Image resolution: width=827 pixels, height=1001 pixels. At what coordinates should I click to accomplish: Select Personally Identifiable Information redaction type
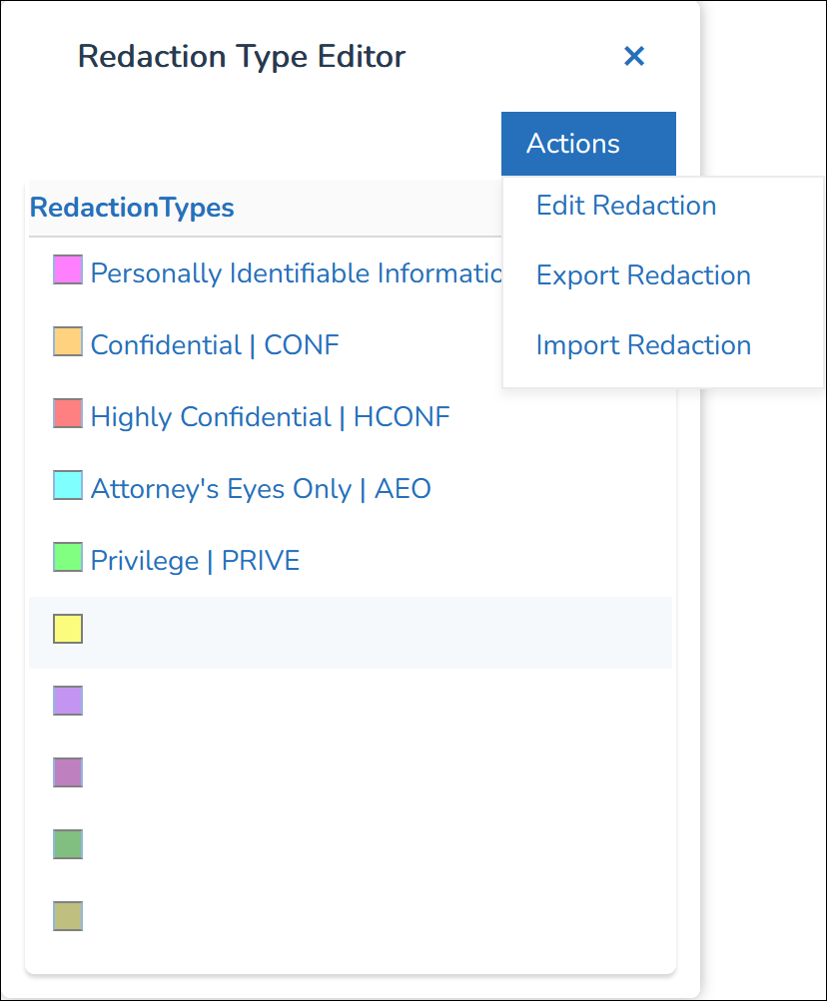(296, 273)
